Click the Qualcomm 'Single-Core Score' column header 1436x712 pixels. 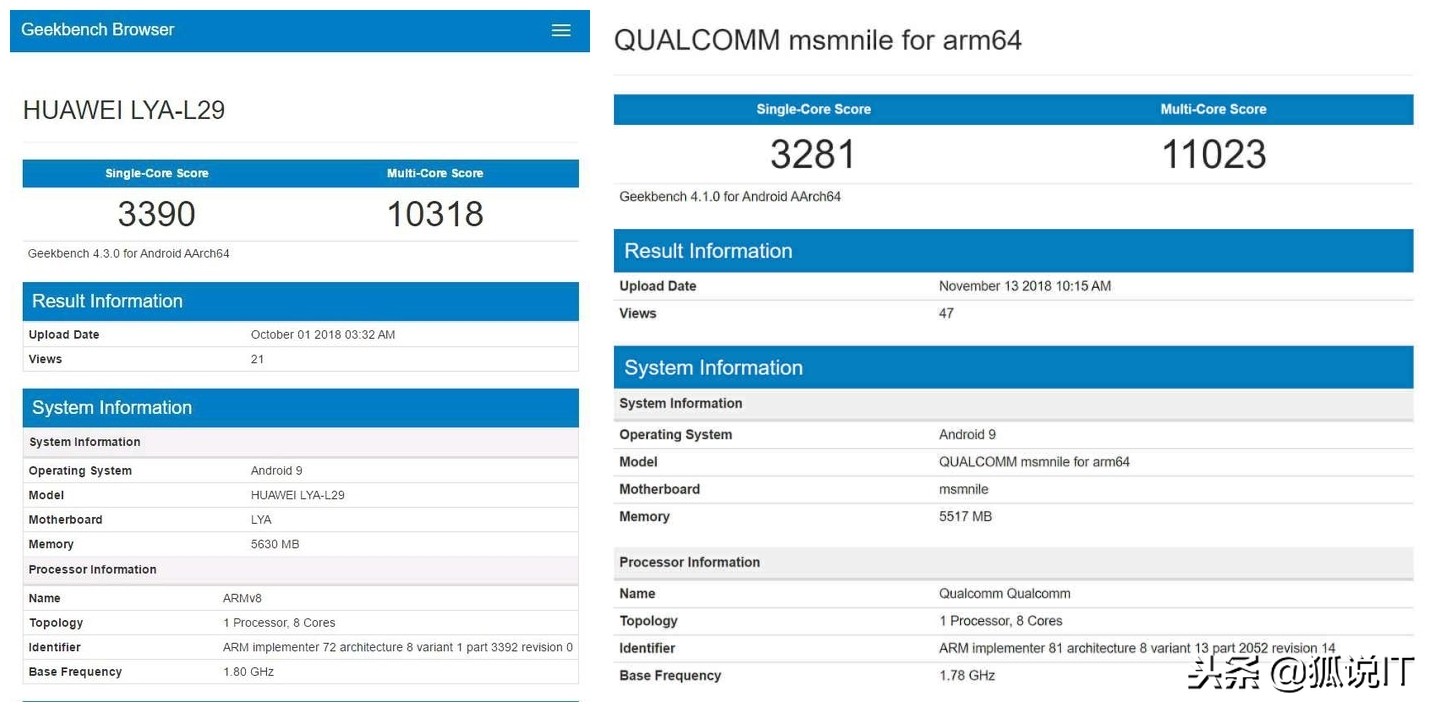pyautogui.click(x=814, y=109)
